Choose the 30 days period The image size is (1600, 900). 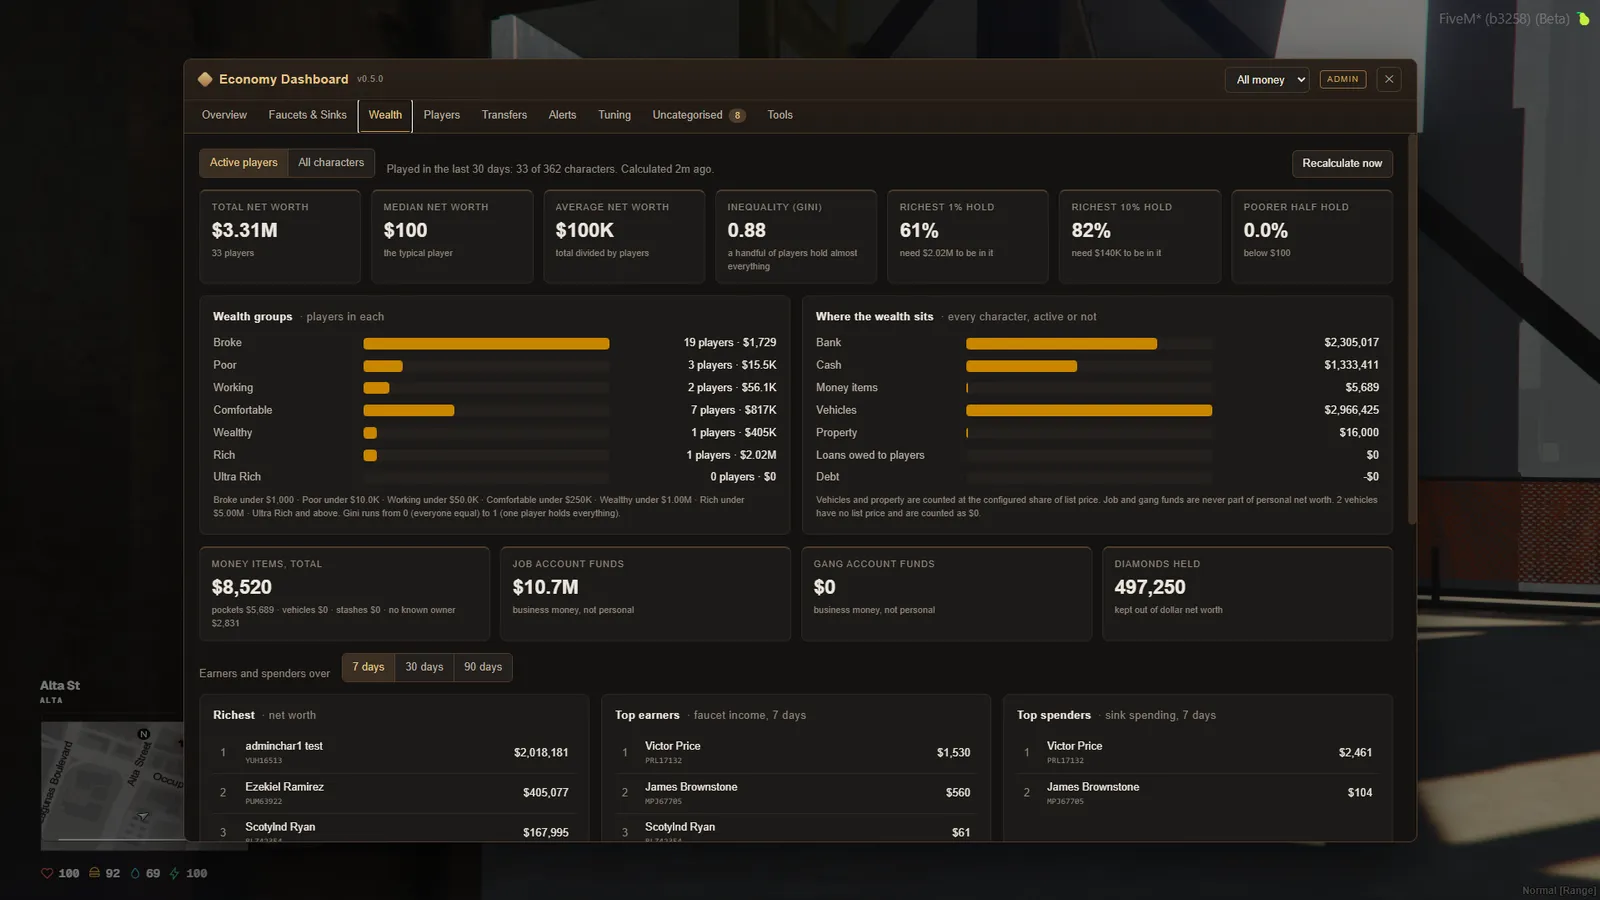point(424,667)
